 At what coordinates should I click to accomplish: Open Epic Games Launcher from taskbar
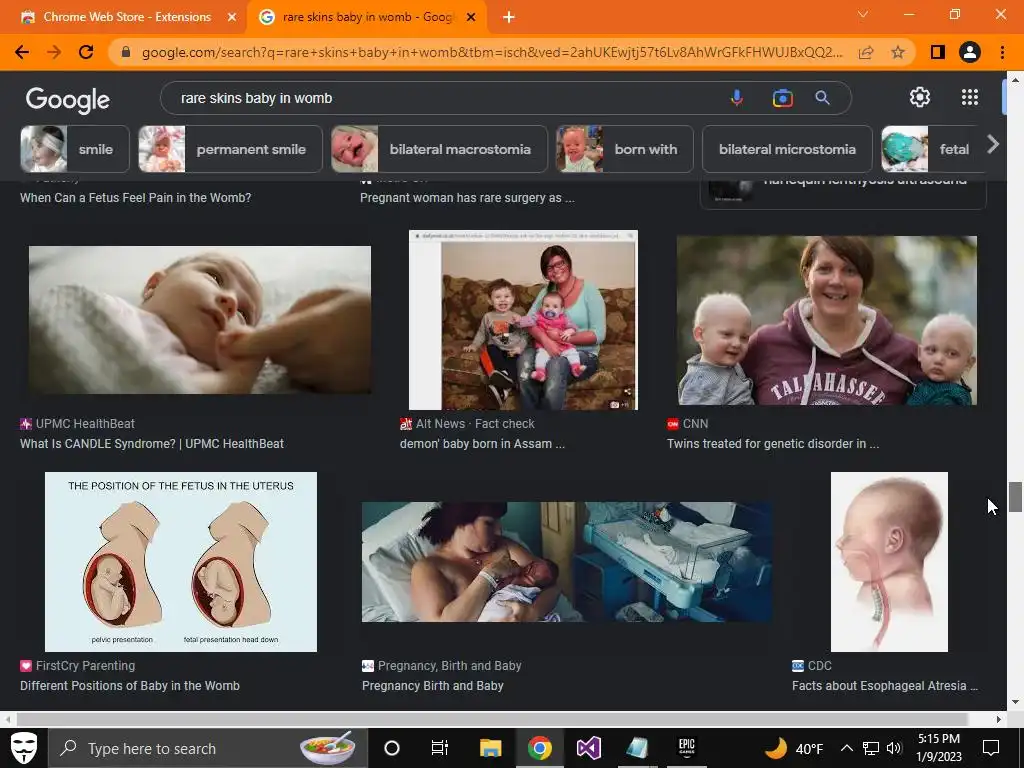(686, 748)
